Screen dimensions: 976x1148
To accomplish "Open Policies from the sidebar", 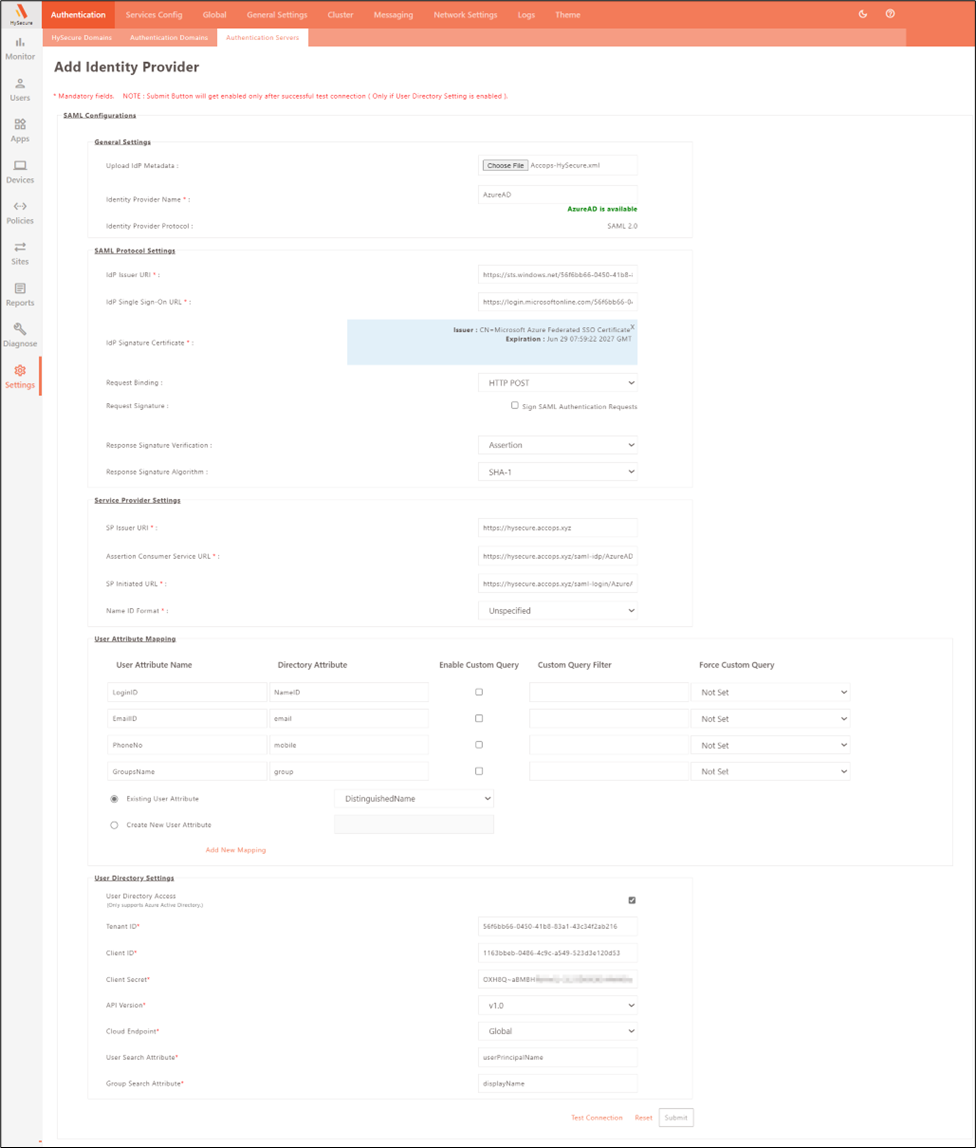I will (20, 206).
